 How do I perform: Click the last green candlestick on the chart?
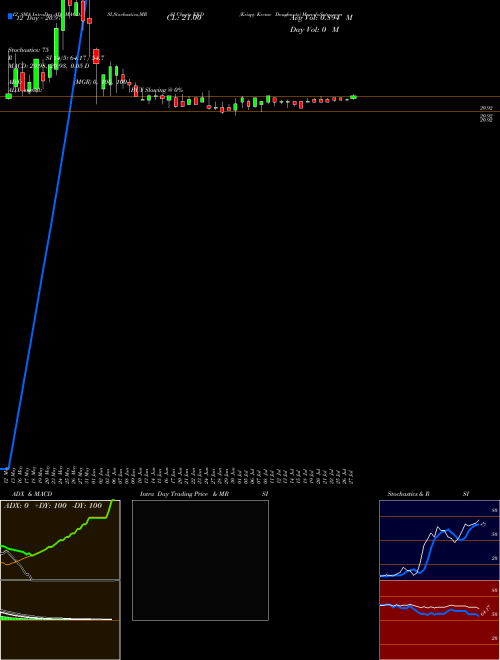click(x=354, y=97)
